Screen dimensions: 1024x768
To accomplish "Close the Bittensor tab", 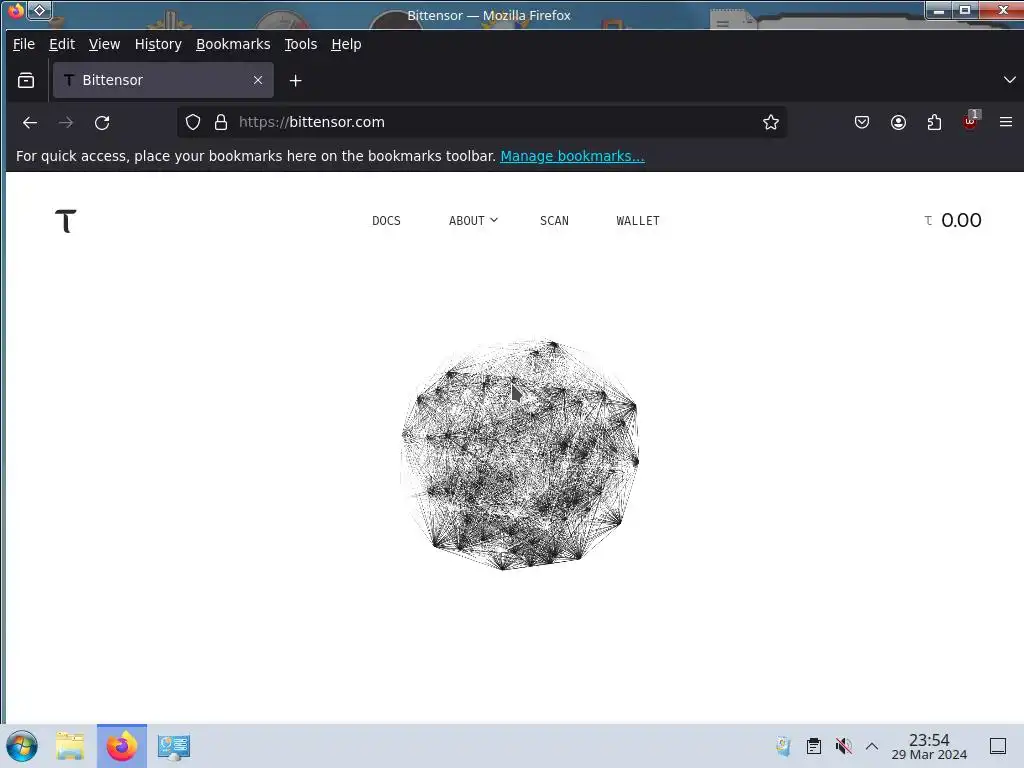I will pyautogui.click(x=258, y=80).
